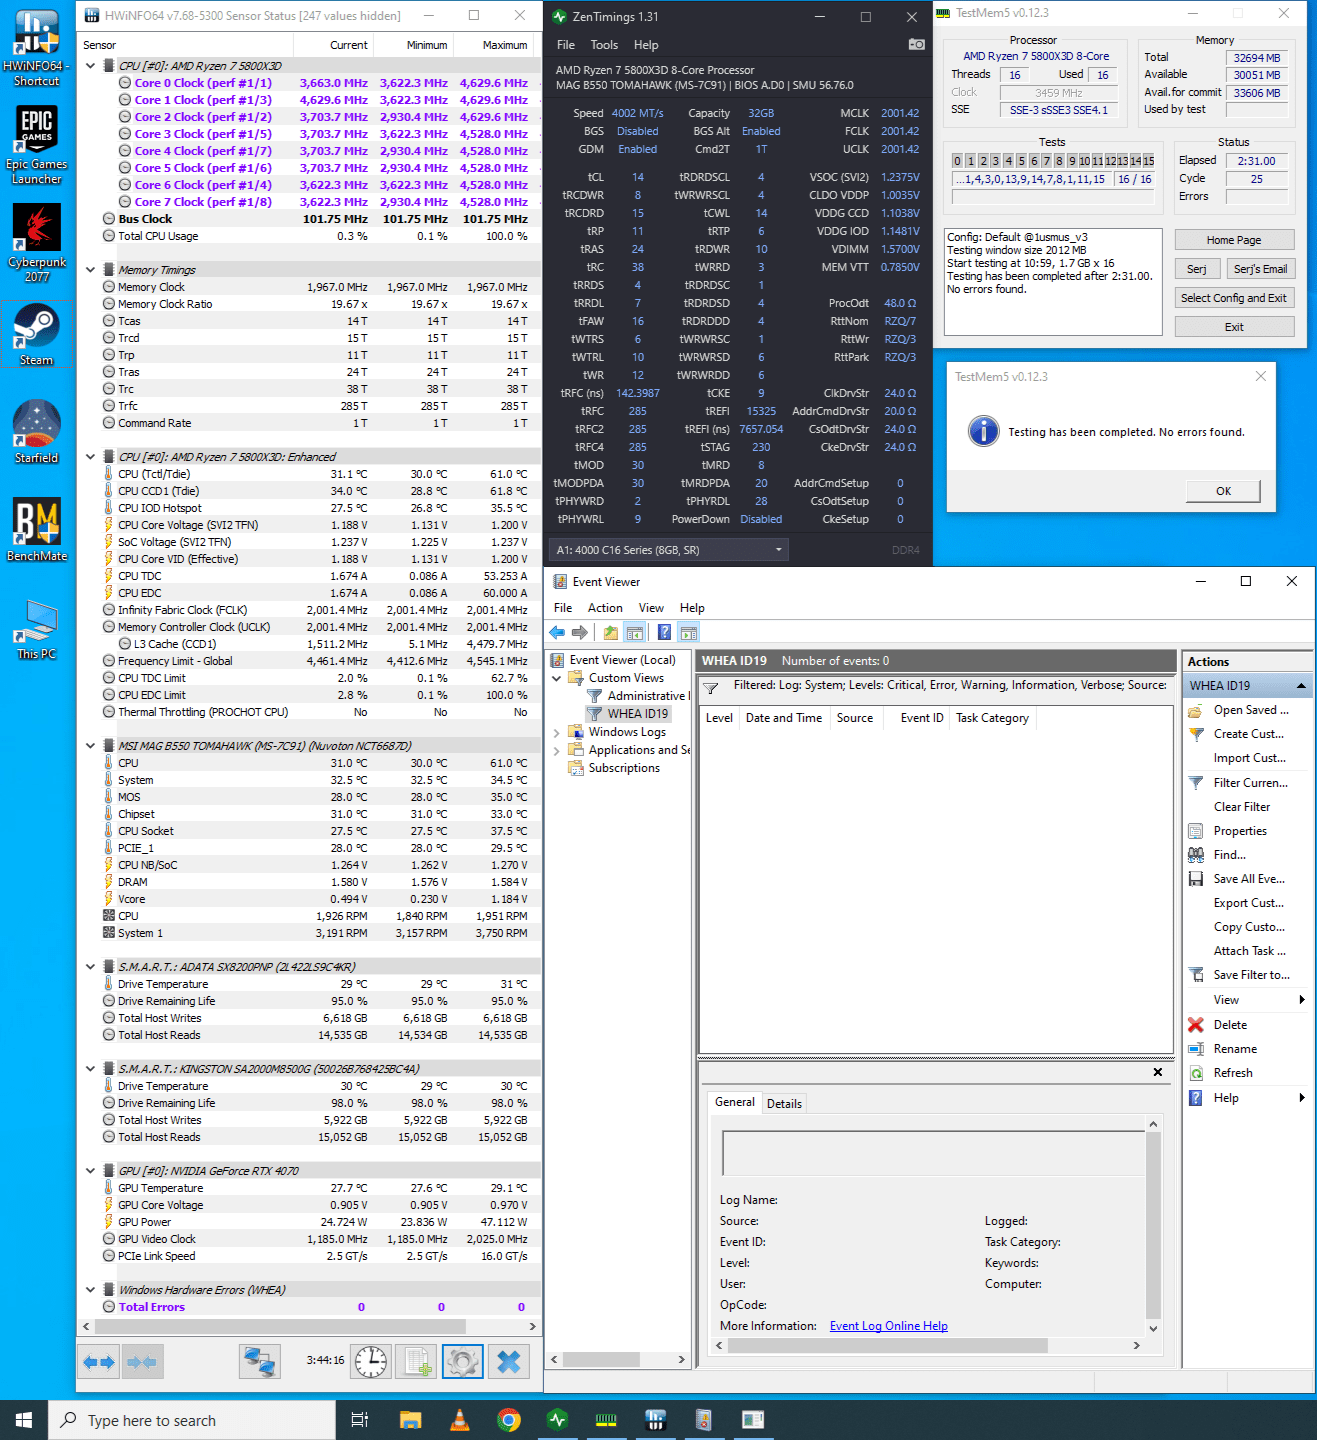Click Serj's Email button in TestMem5

[1260, 269]
